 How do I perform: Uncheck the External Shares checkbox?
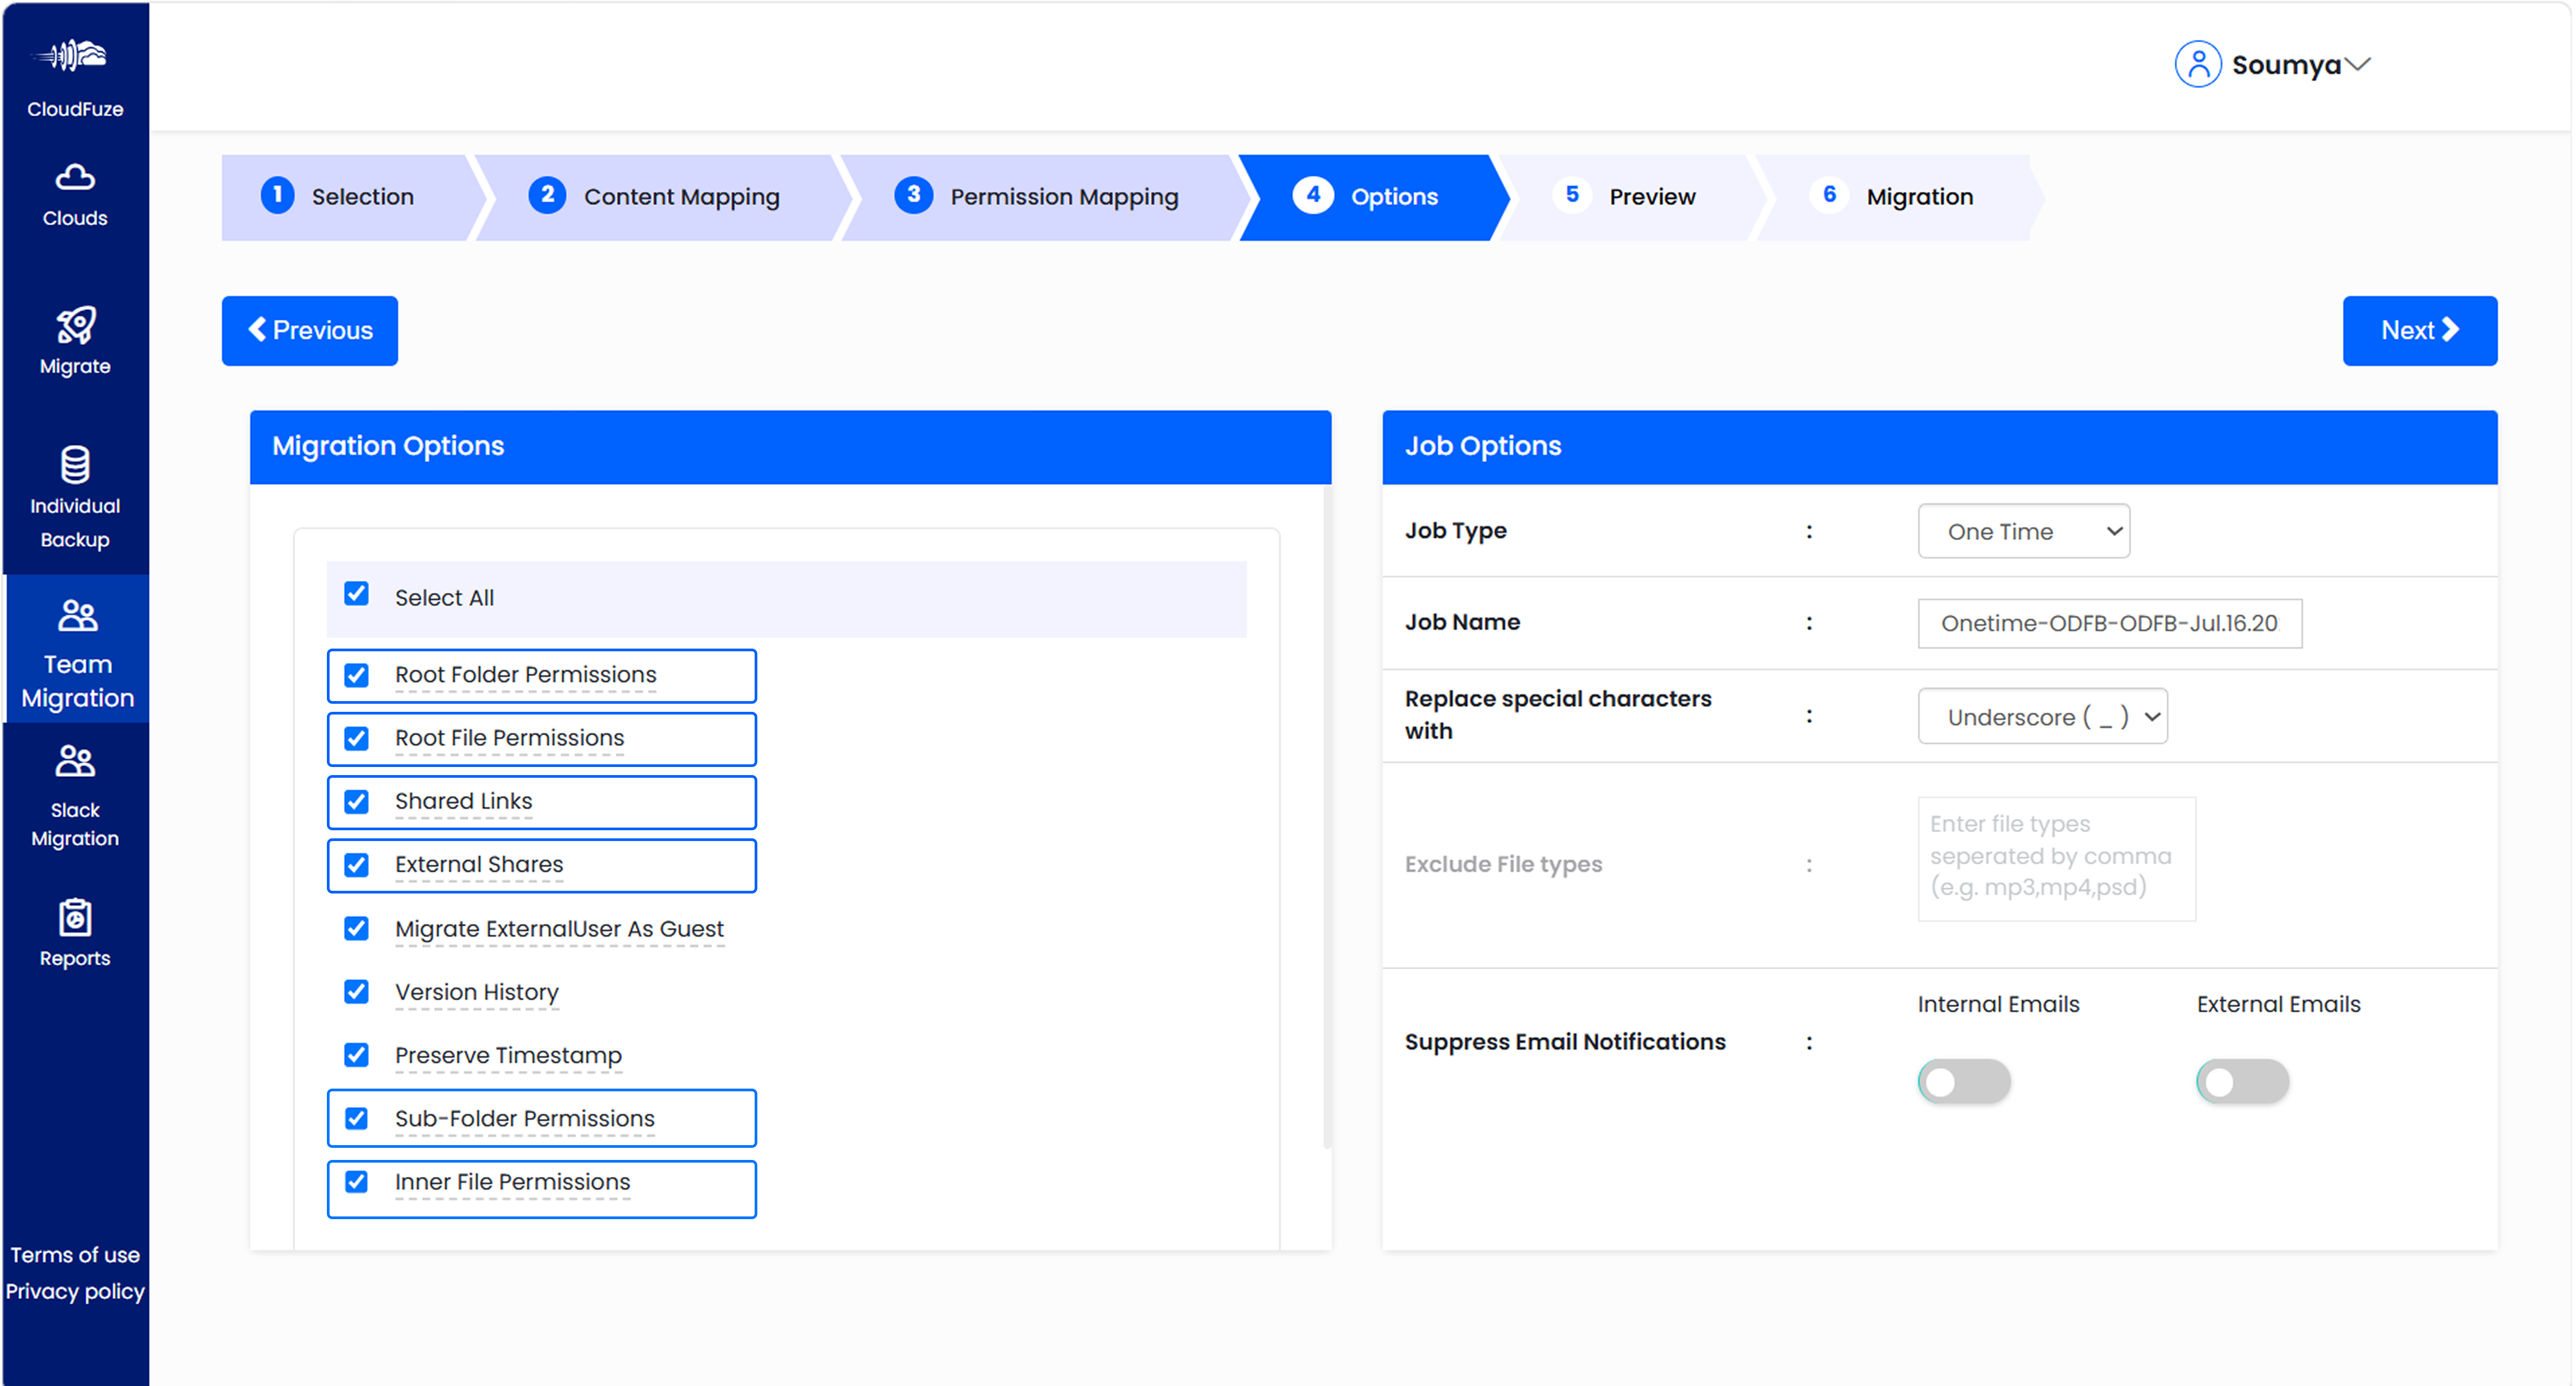pyautogui.click(x=356, y=865)
